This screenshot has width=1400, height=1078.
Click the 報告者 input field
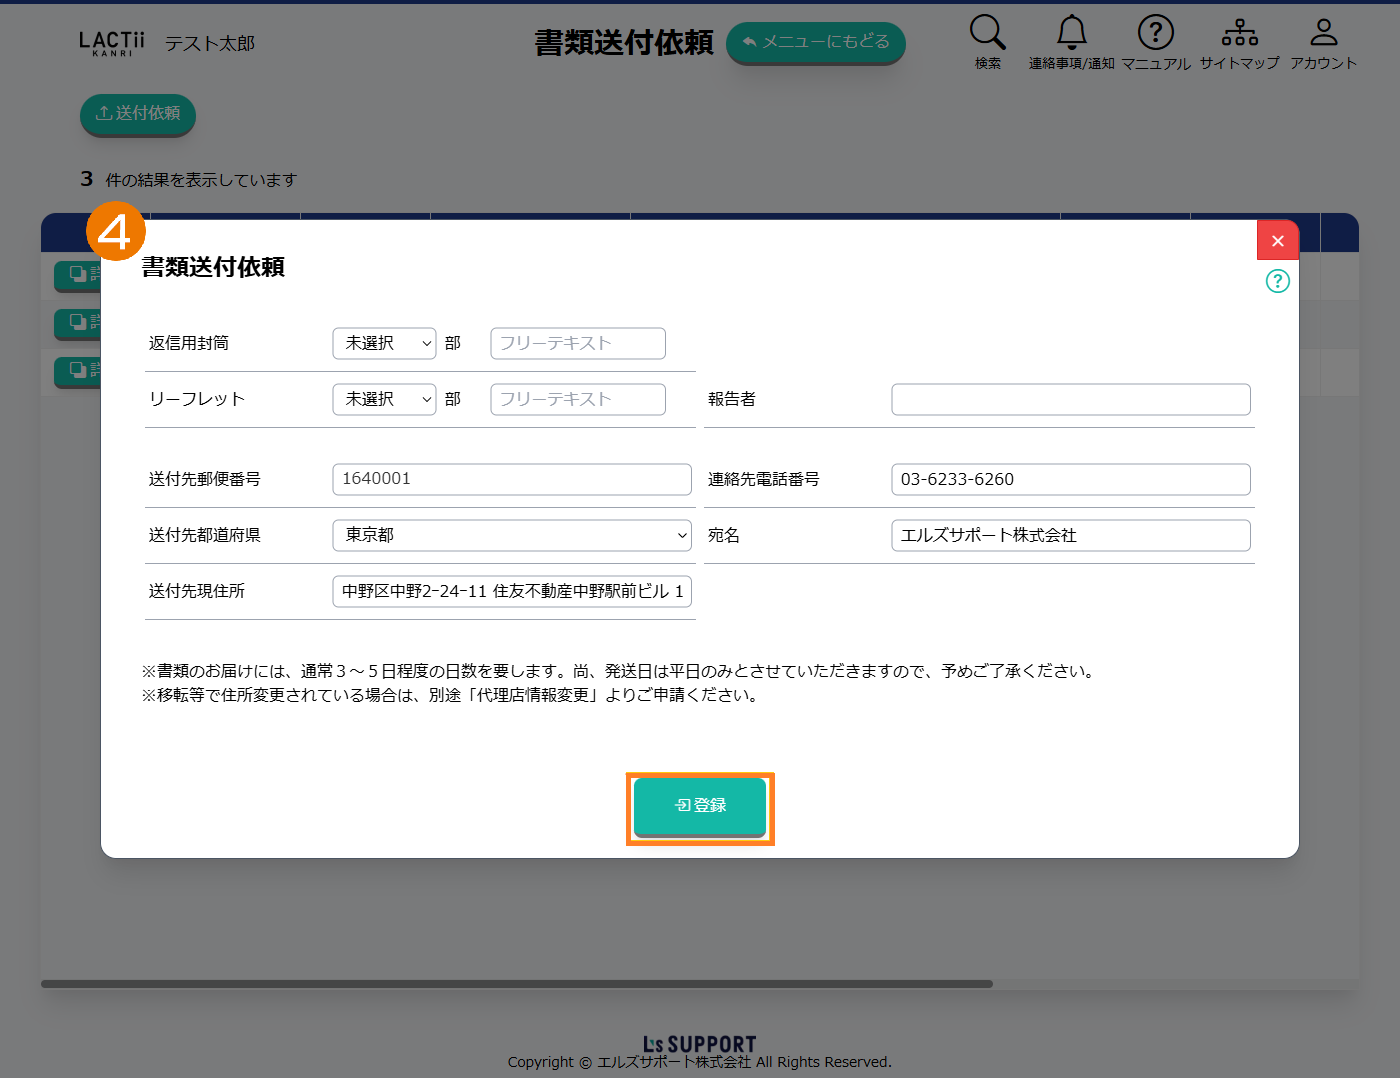click(x=1070, y=399)
